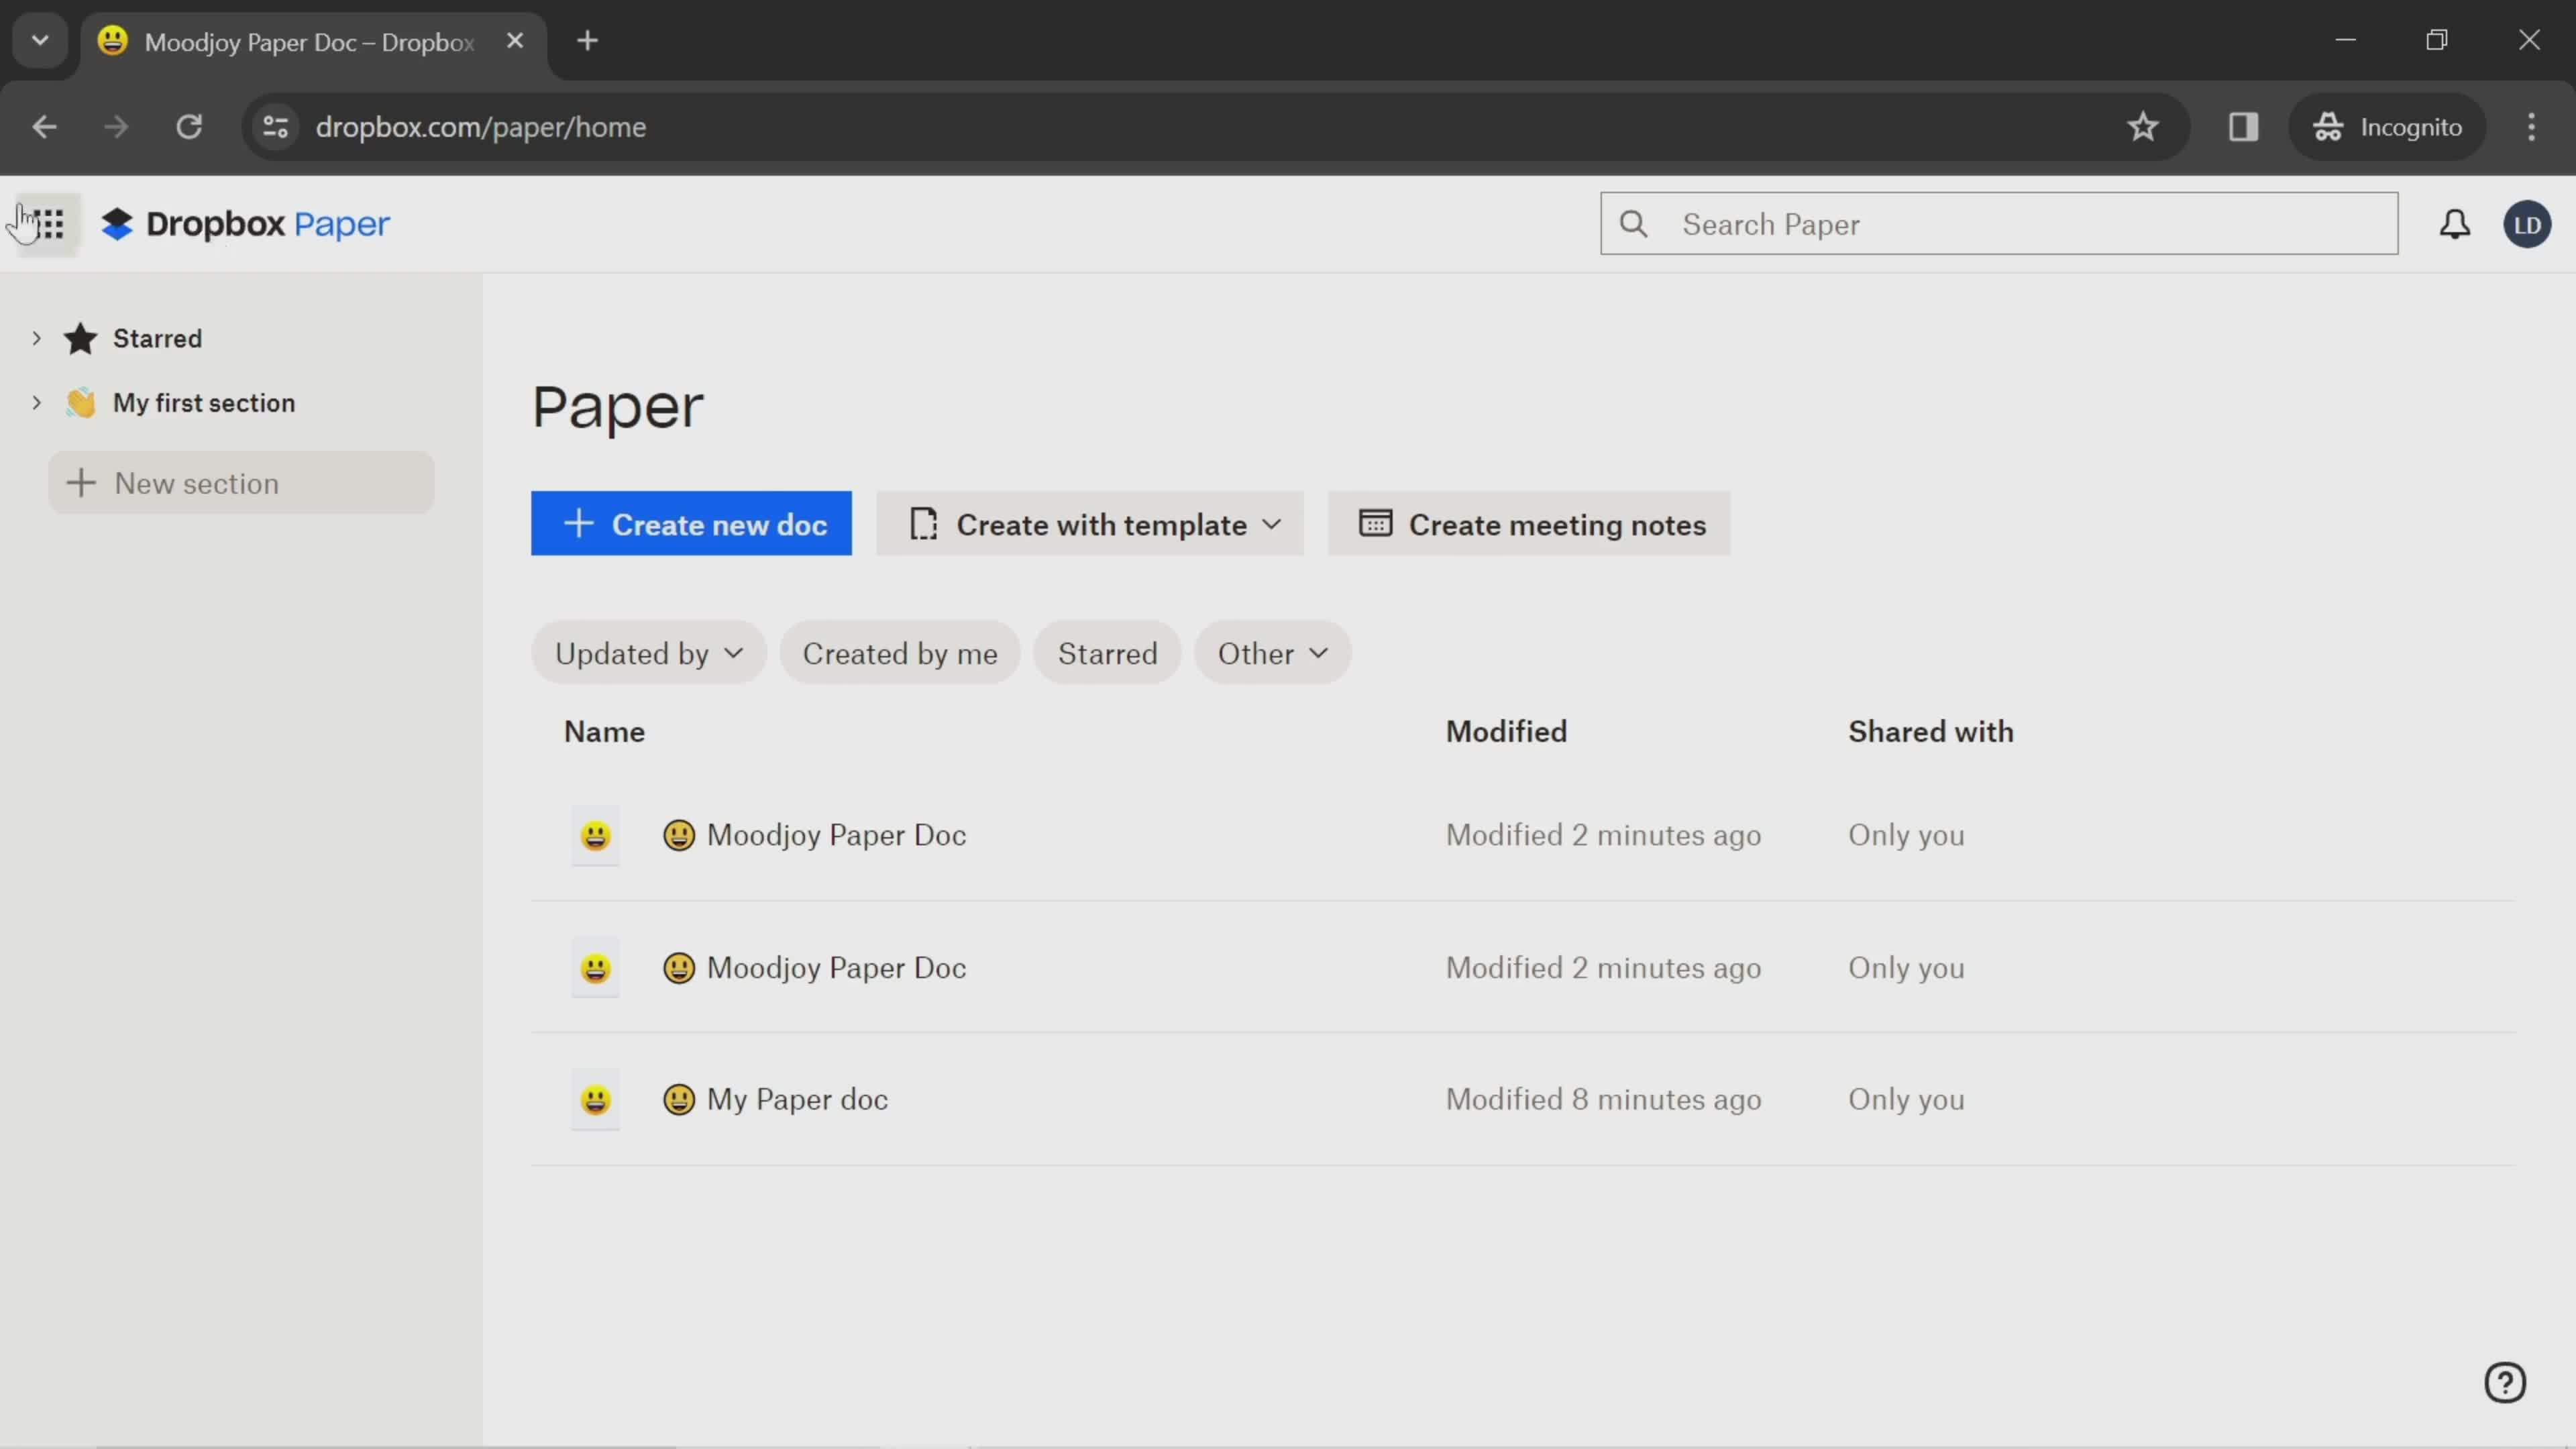Expand My first section in sidebar
Image resolution: width=2576 pixels, height=1449 pixels.
37,402
